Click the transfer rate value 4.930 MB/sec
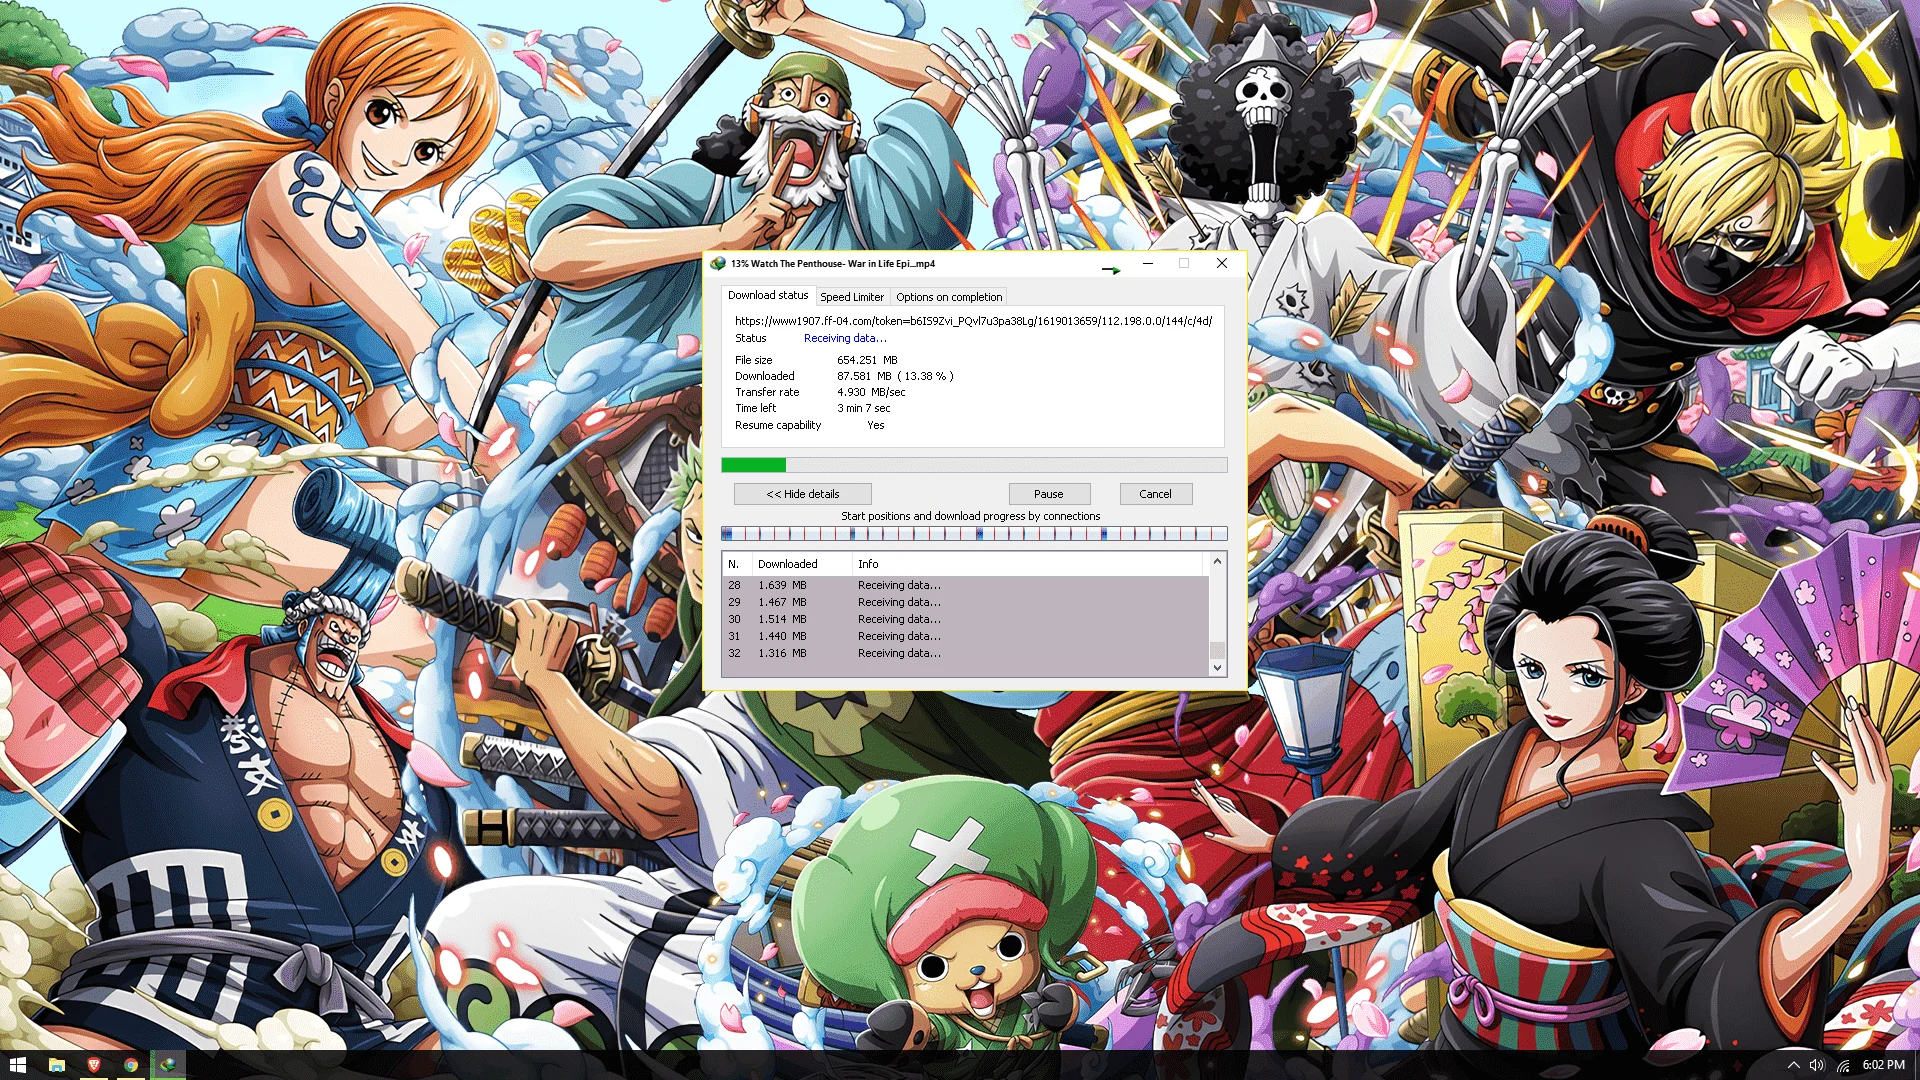1920x1080 pixels. click(871, 392)
